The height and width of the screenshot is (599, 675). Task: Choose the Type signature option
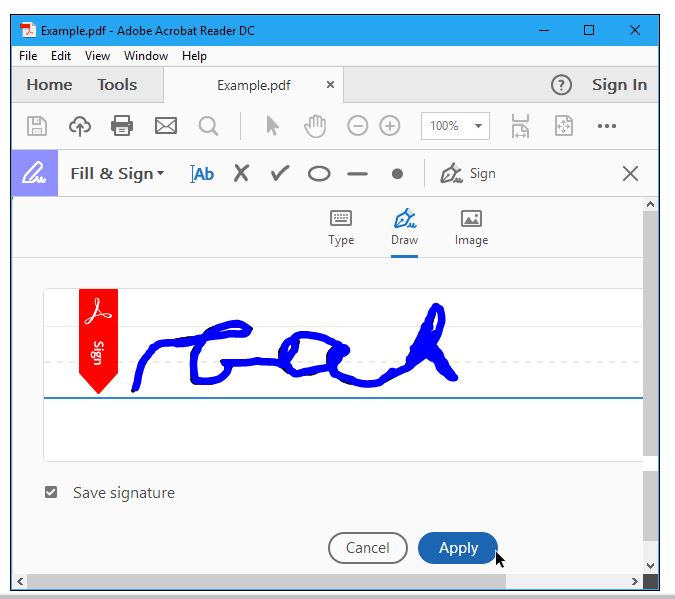coord(341,228)
